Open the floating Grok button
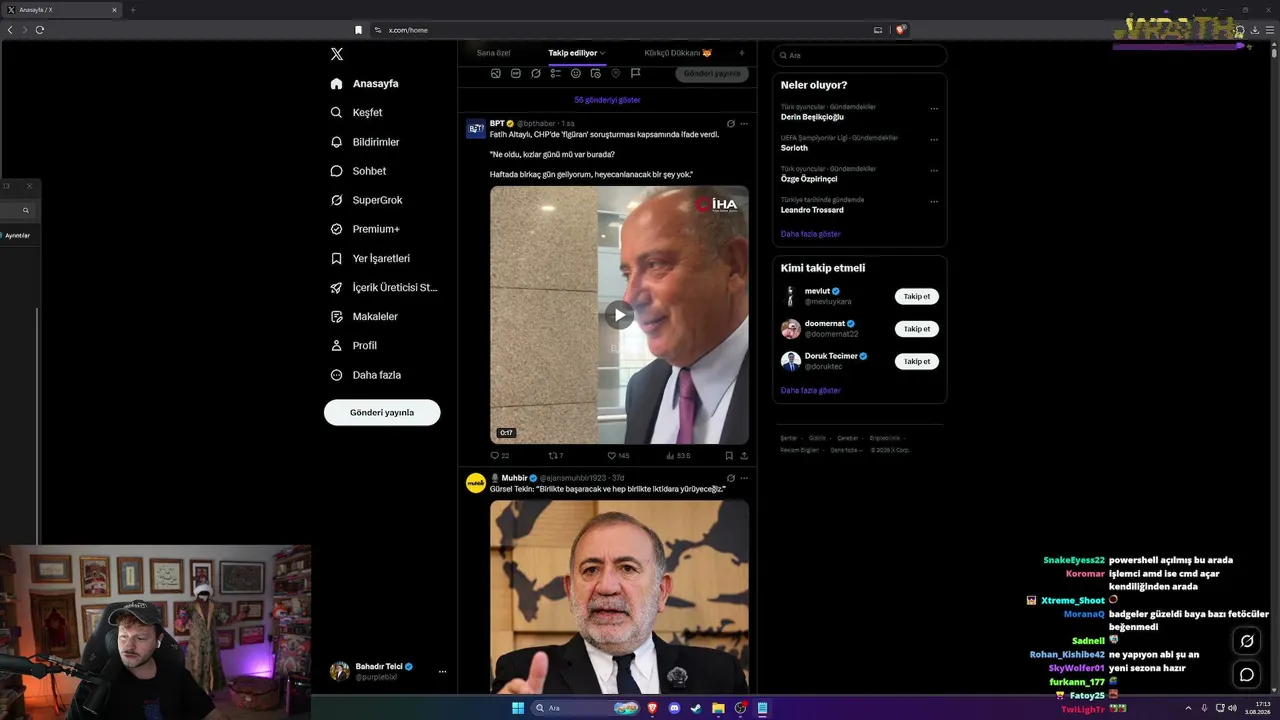 [x=1247, y=641]
